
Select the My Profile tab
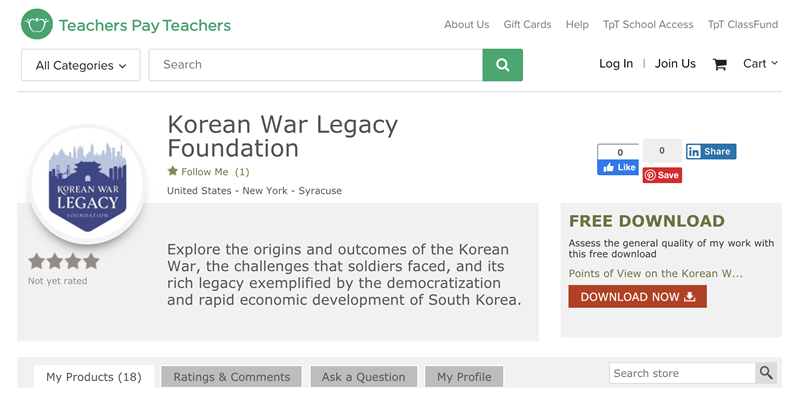coord(464,377)
